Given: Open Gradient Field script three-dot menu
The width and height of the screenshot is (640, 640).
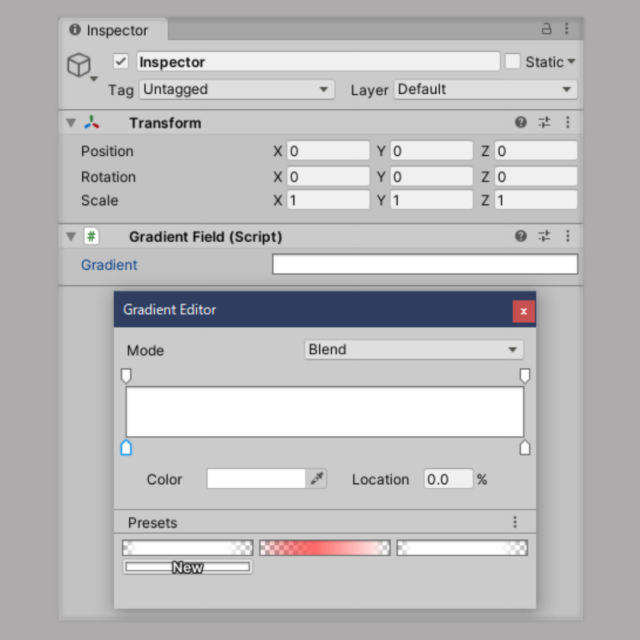Looking at the screenshot, I should pyautogui.click(x=567, y=236).
